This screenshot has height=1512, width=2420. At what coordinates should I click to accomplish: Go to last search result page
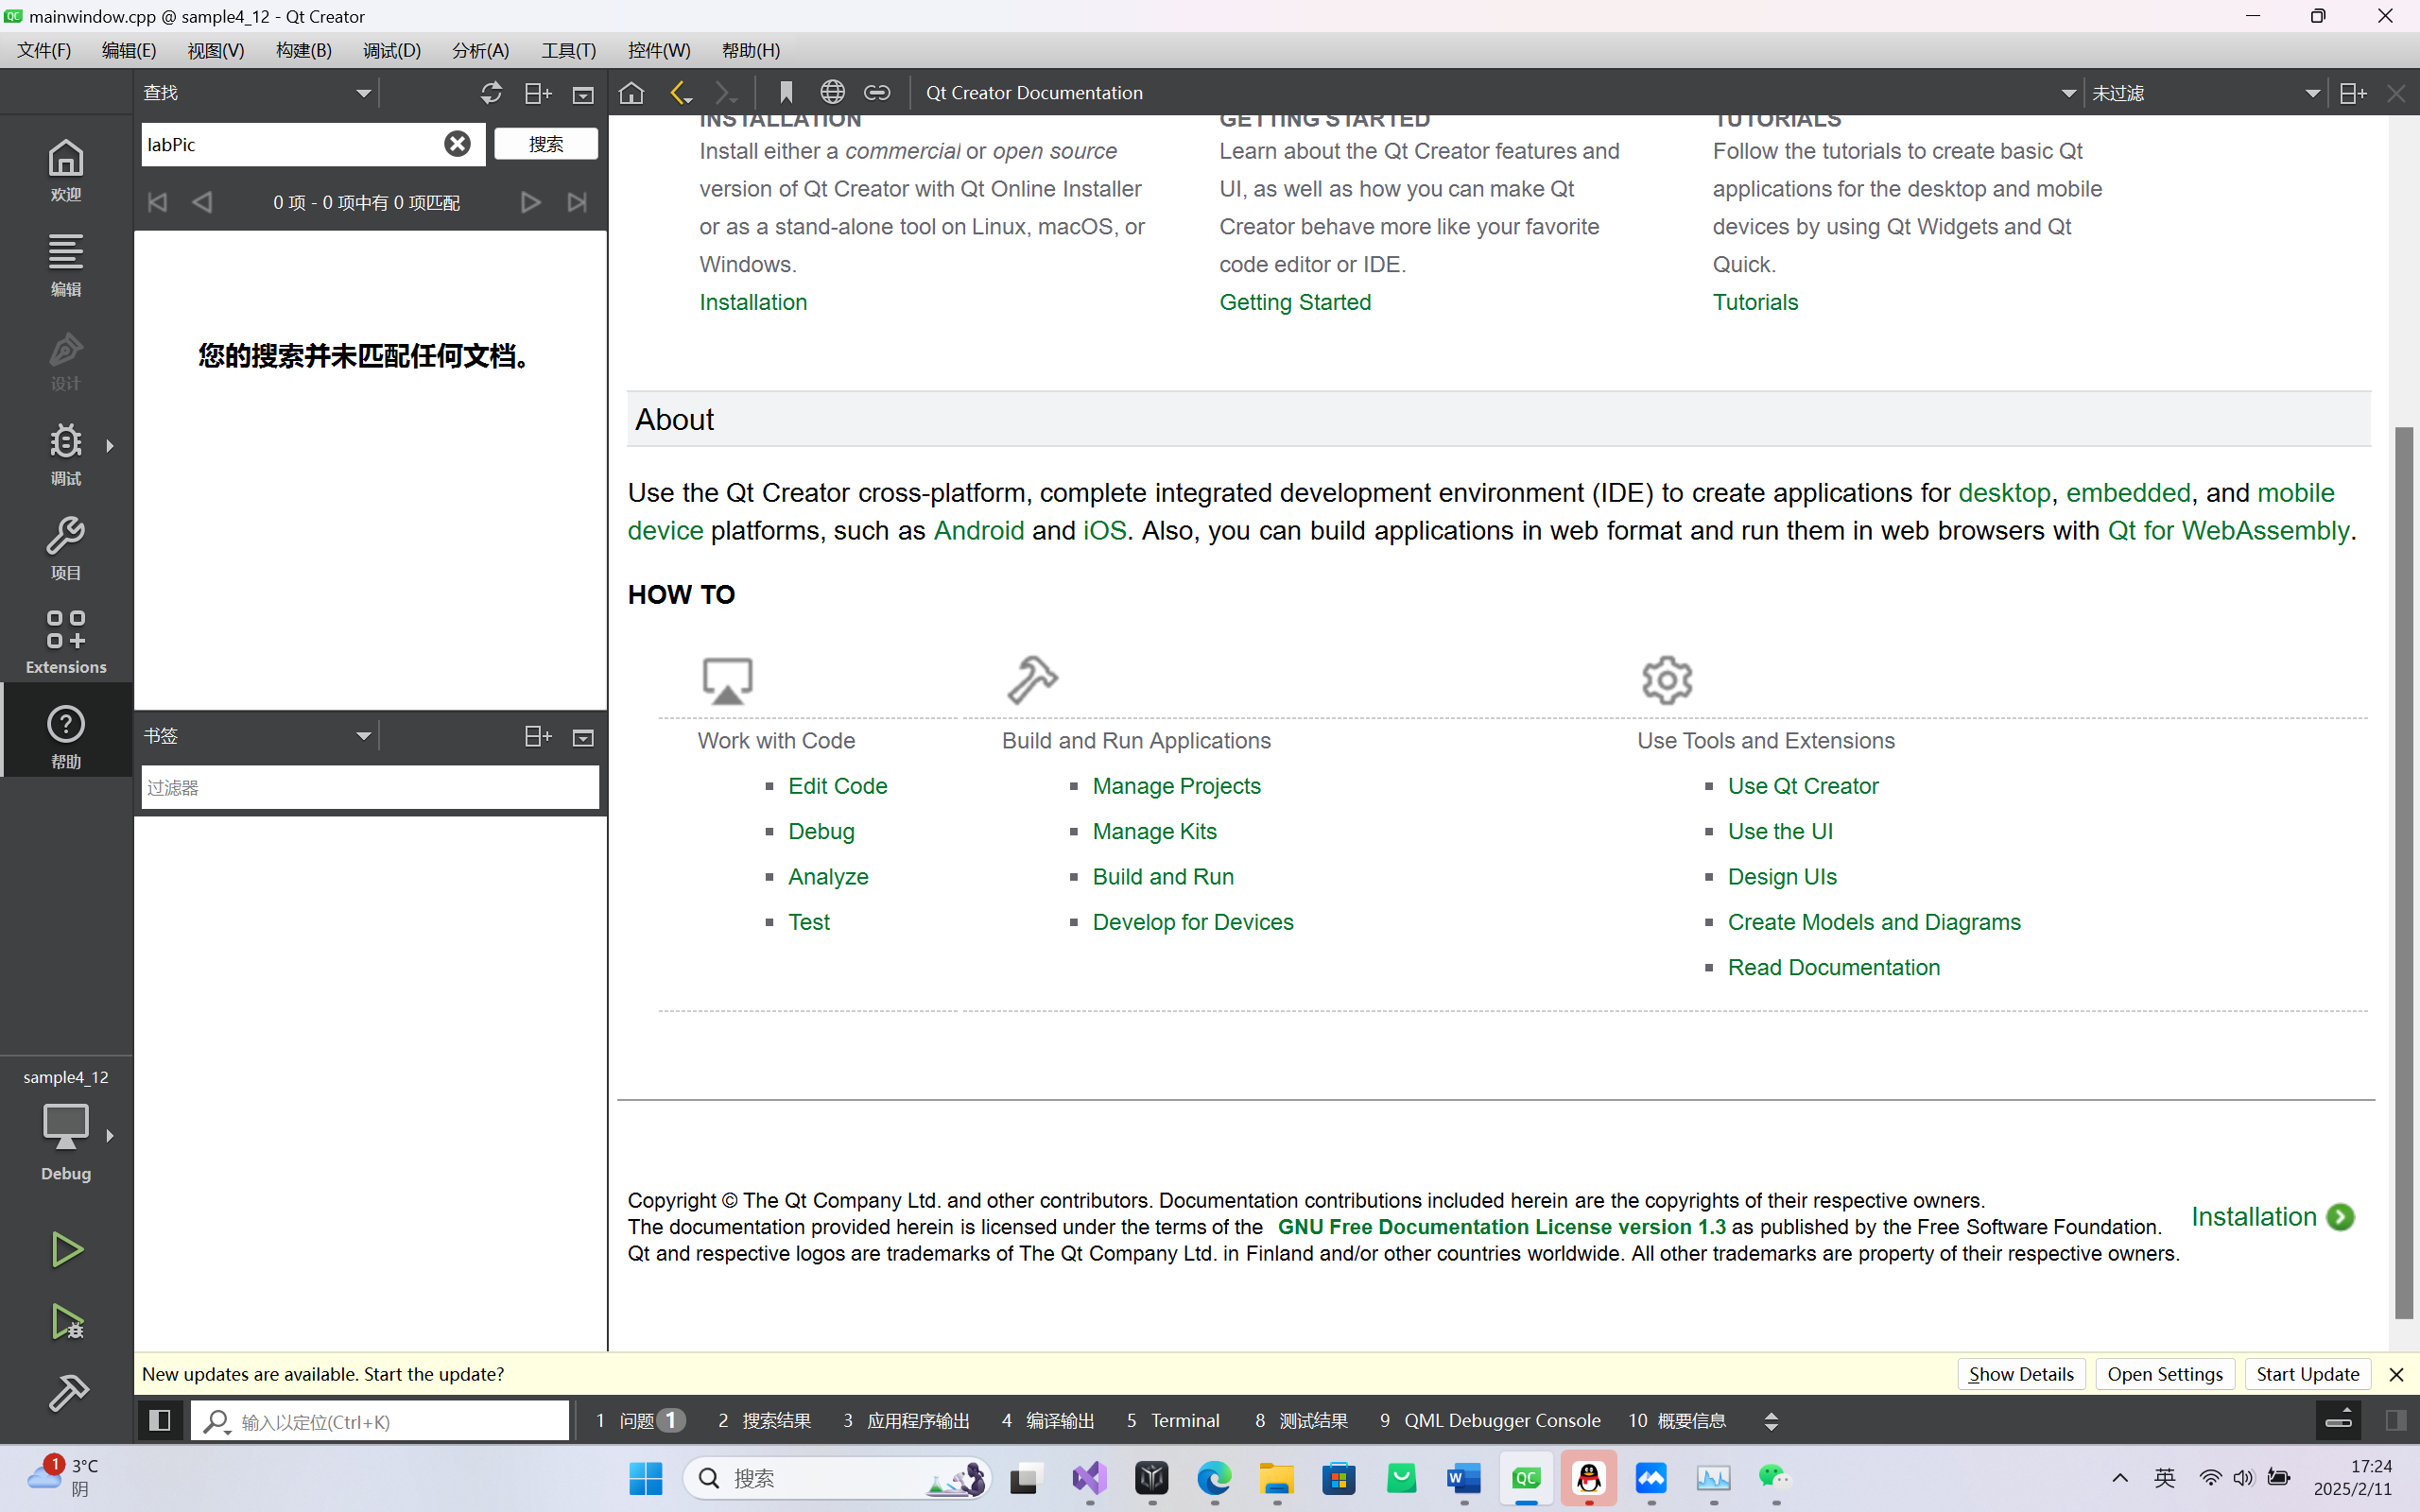tap(577, 202)
